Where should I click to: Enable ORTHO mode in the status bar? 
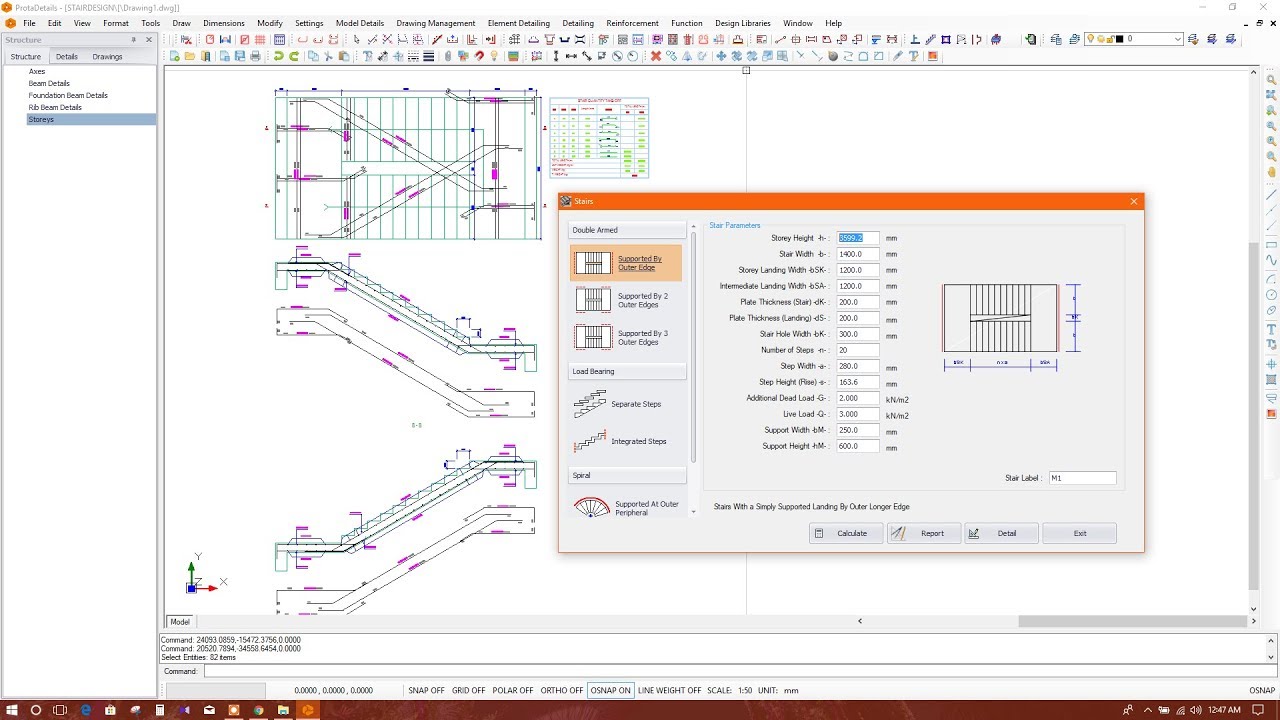[x=562, y=690]
